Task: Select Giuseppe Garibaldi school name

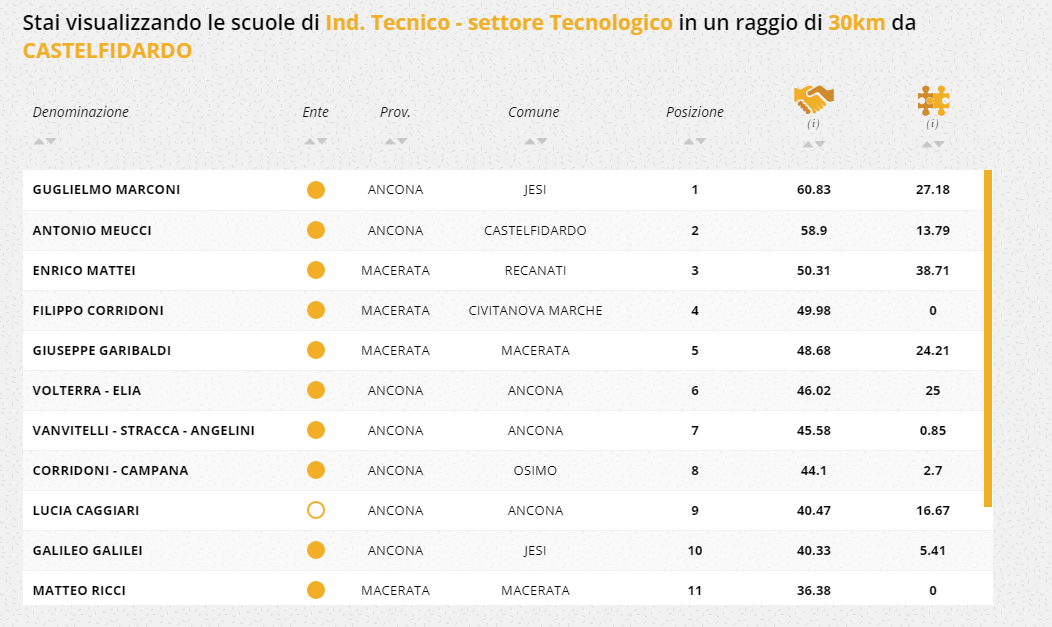Action: 101,350
